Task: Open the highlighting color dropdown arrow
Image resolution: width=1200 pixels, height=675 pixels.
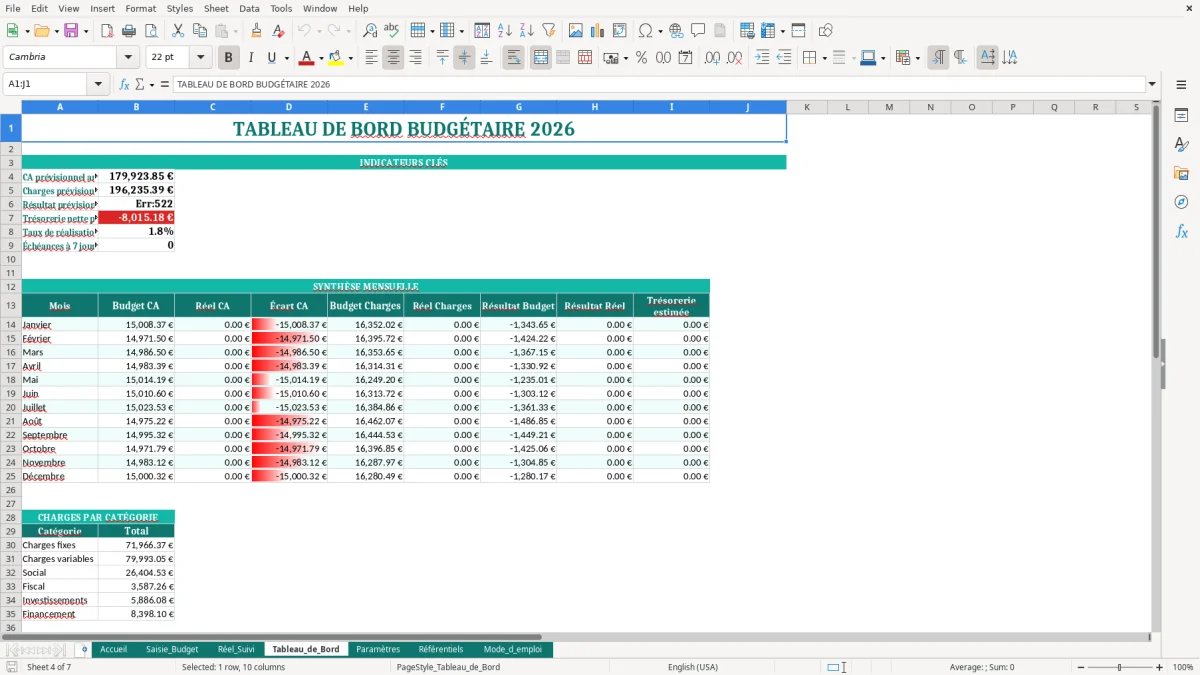Action: tap(350, 58)
